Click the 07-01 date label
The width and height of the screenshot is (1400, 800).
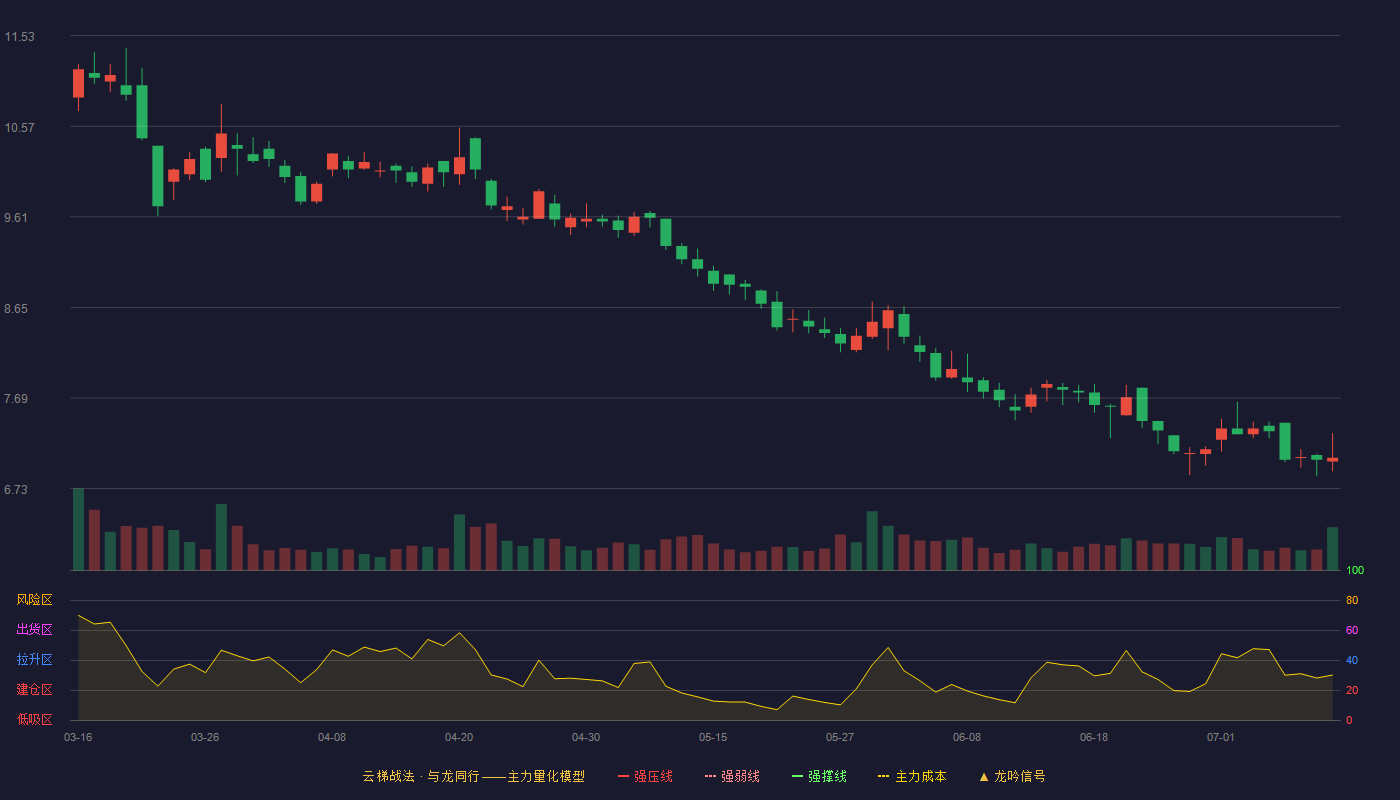click(1221, 737)
